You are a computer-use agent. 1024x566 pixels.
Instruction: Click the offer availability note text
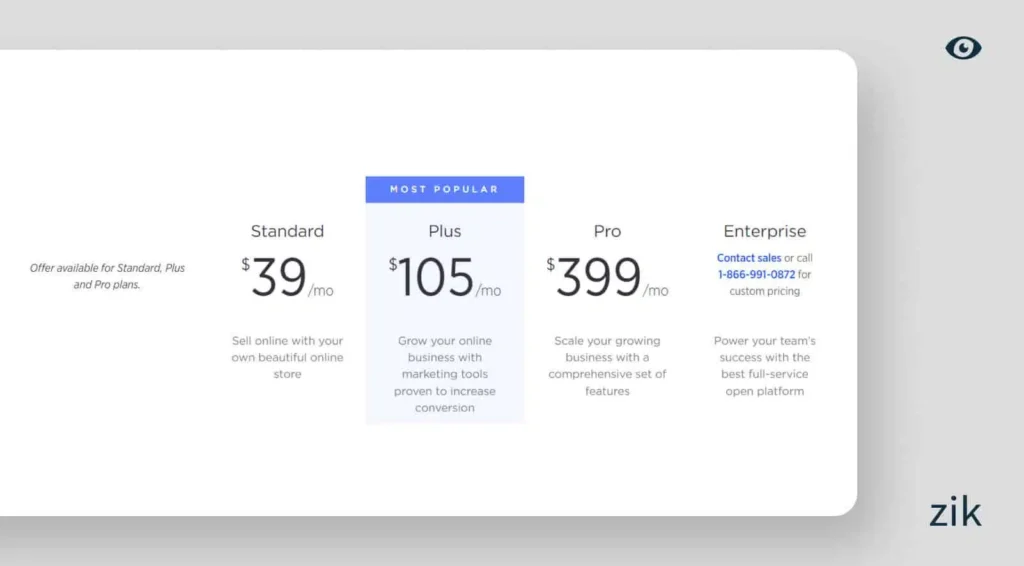(x=107, y=276)
